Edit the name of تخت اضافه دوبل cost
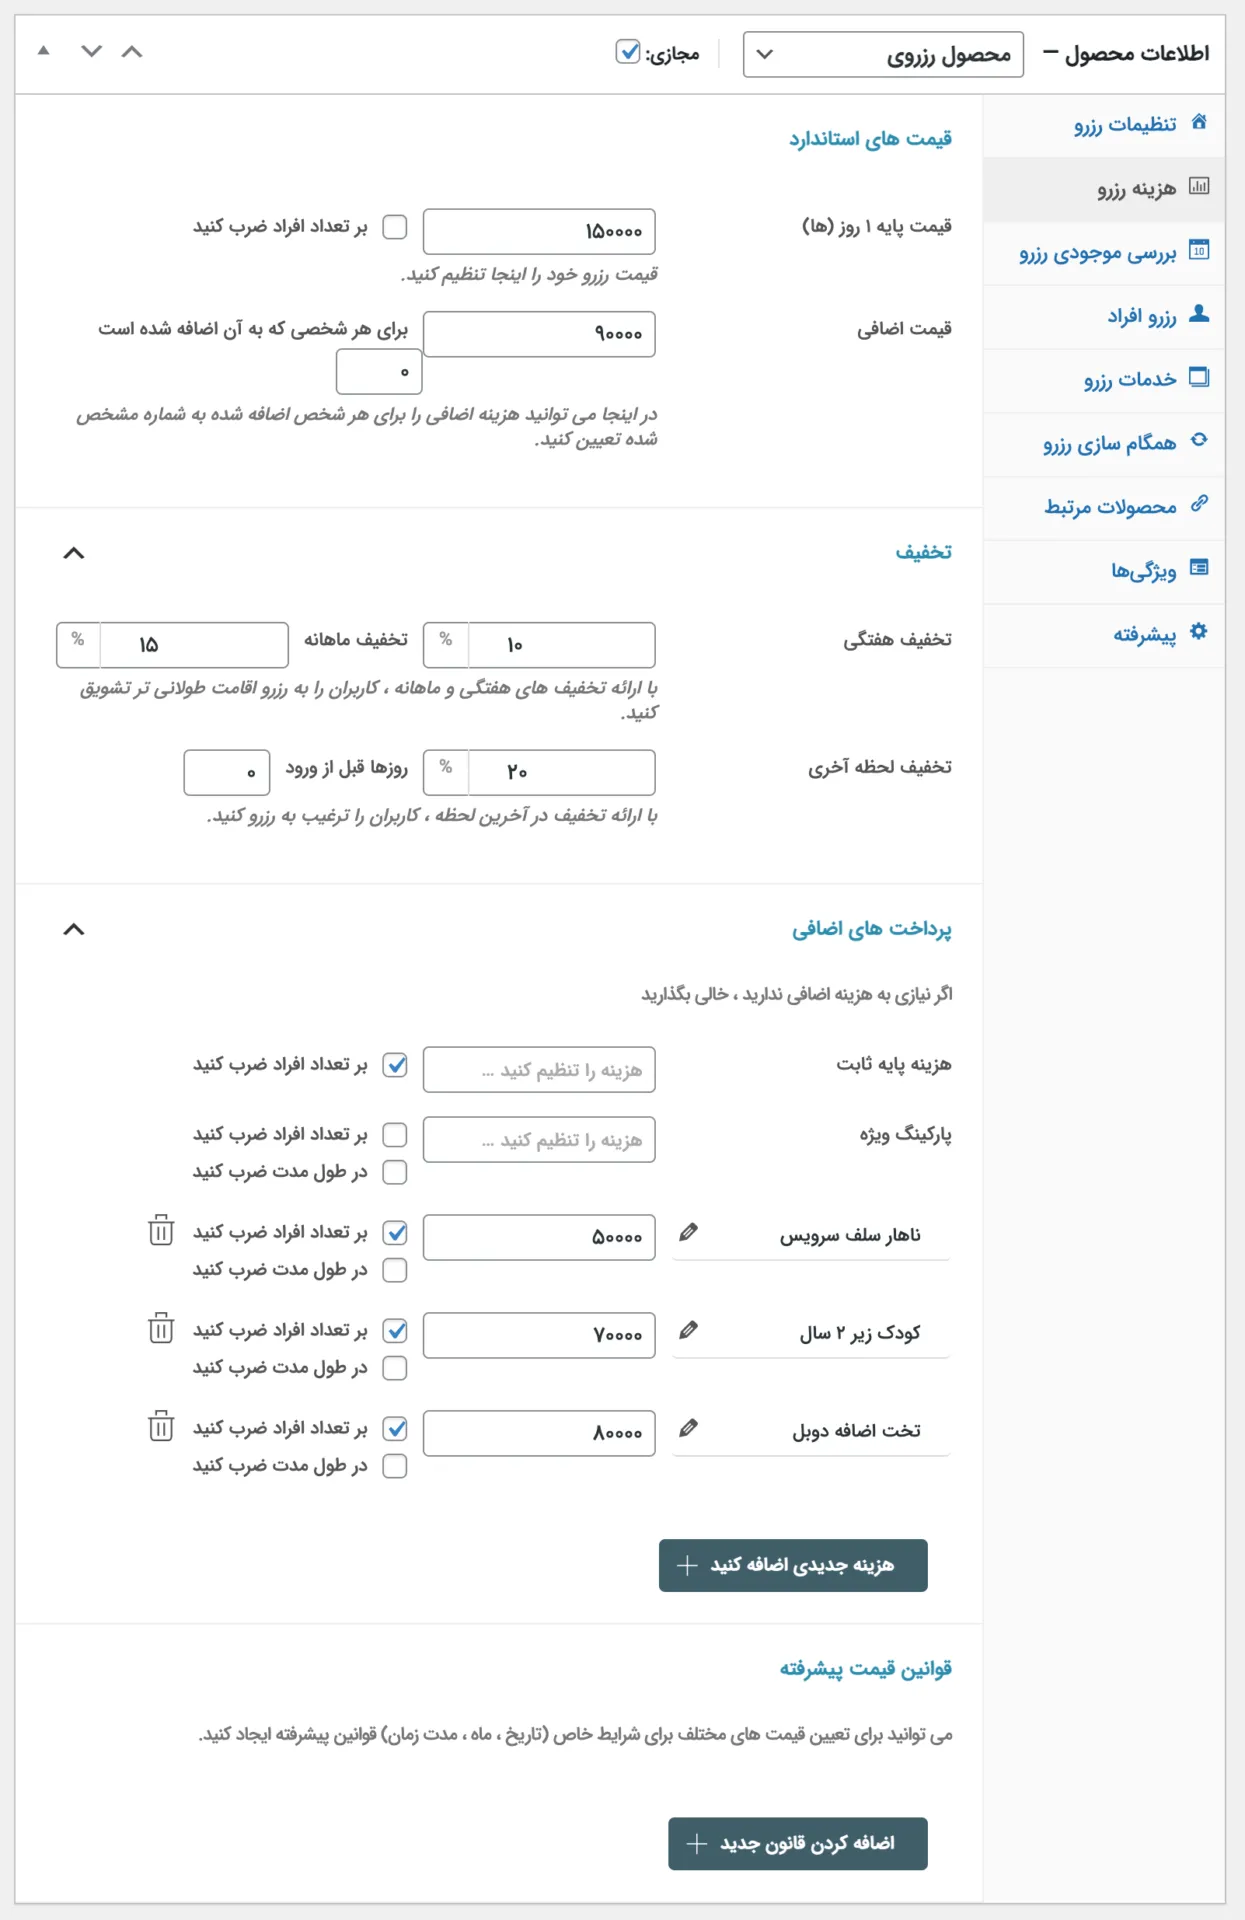The height and width of the screenshot is (1920, 1245). 688,1429
